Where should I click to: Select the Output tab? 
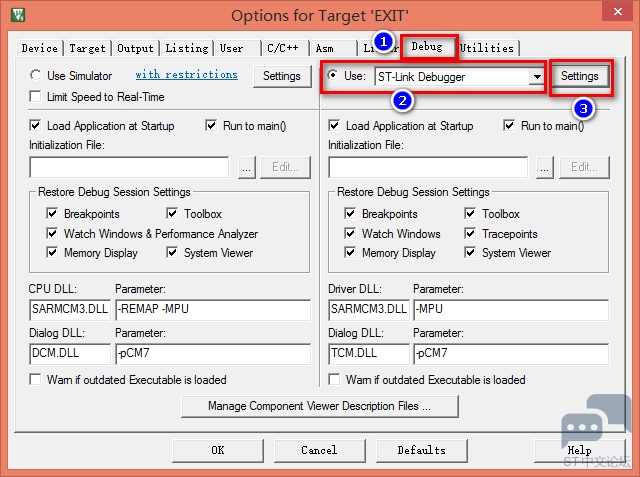point(135,48)
